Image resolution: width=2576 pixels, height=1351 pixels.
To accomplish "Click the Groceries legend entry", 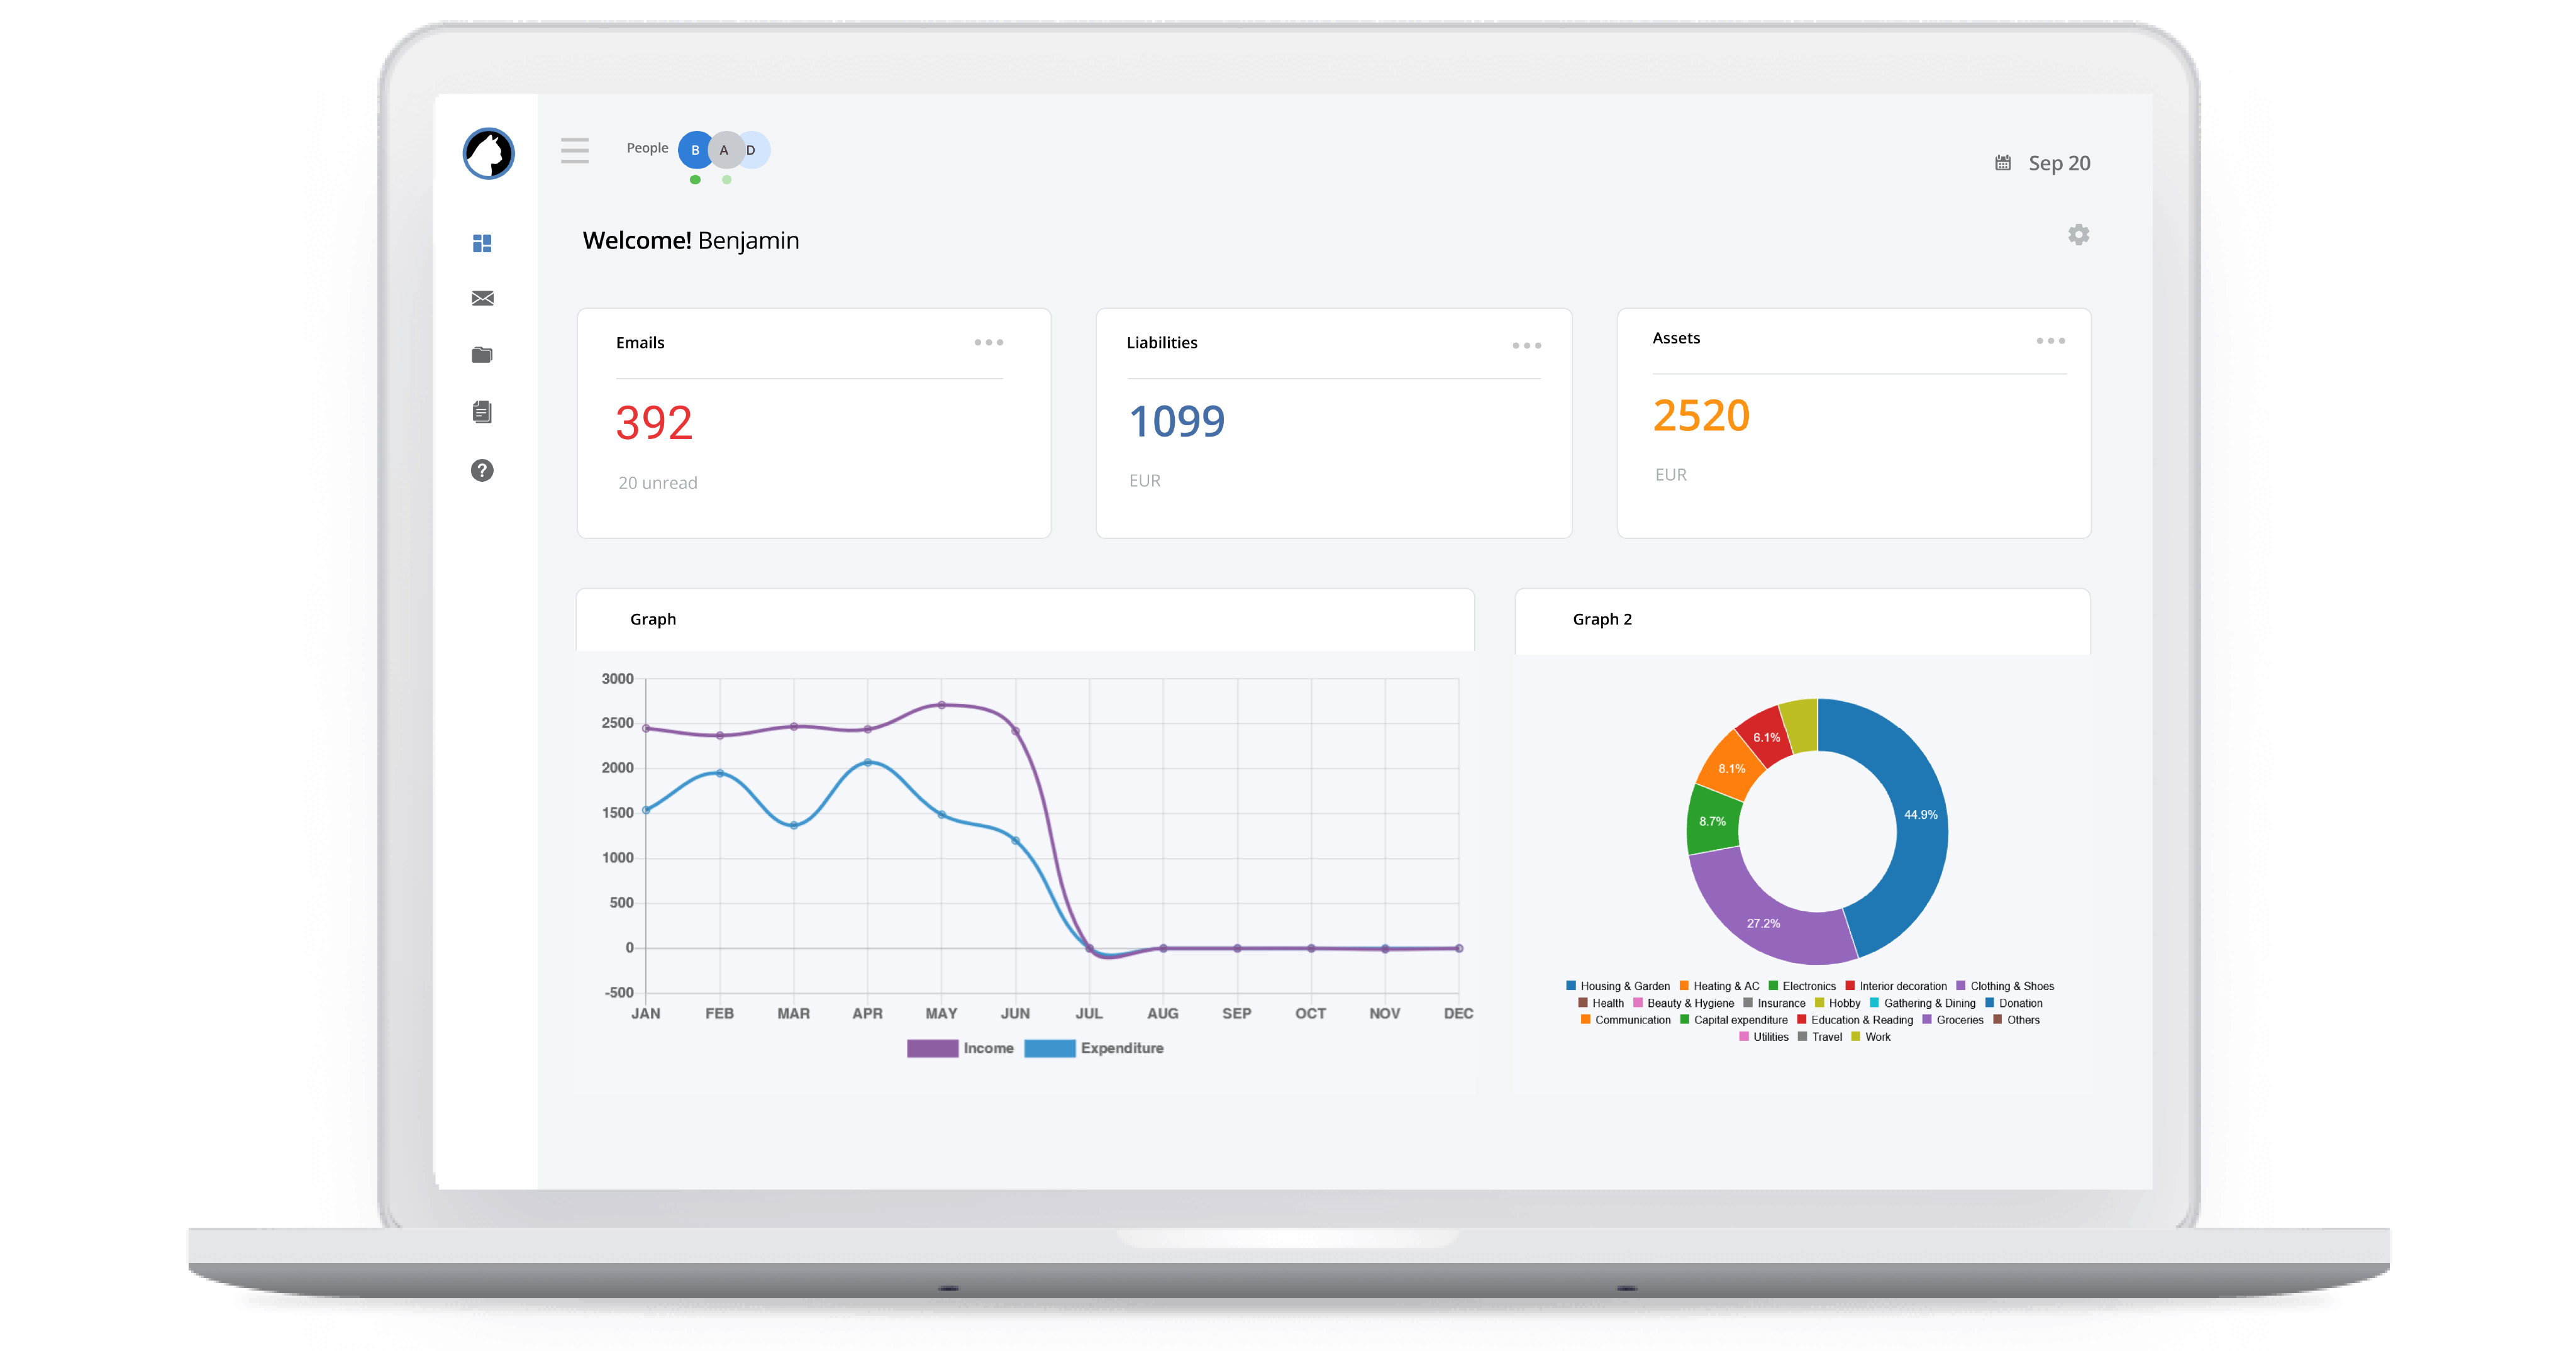I will tap(1958, 1020).
